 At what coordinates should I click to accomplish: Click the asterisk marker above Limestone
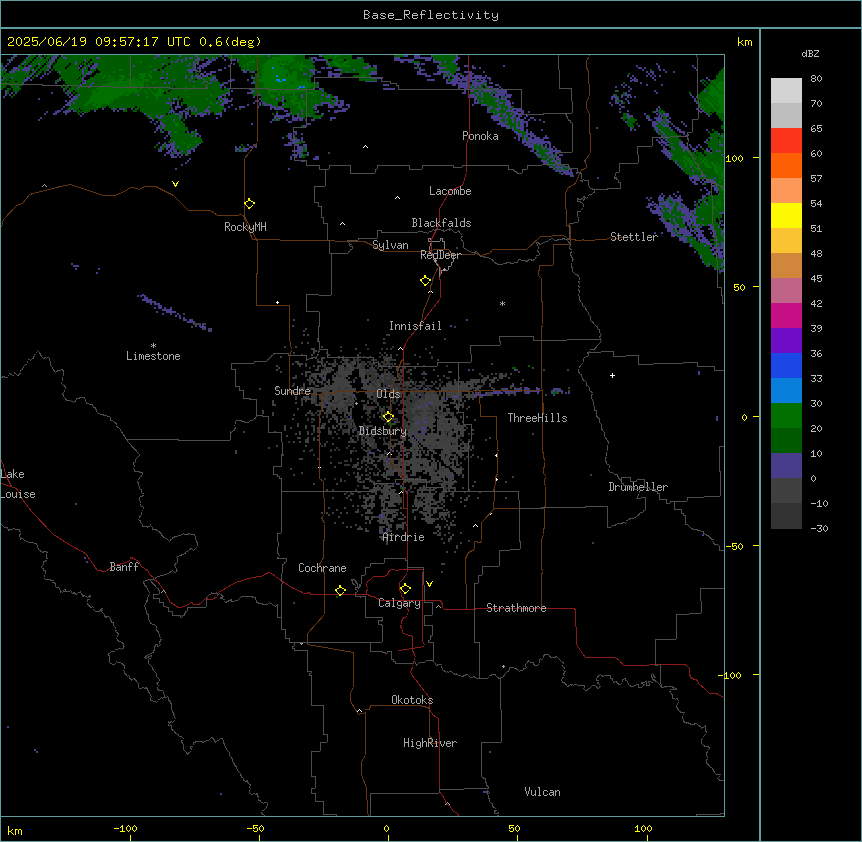153,346
